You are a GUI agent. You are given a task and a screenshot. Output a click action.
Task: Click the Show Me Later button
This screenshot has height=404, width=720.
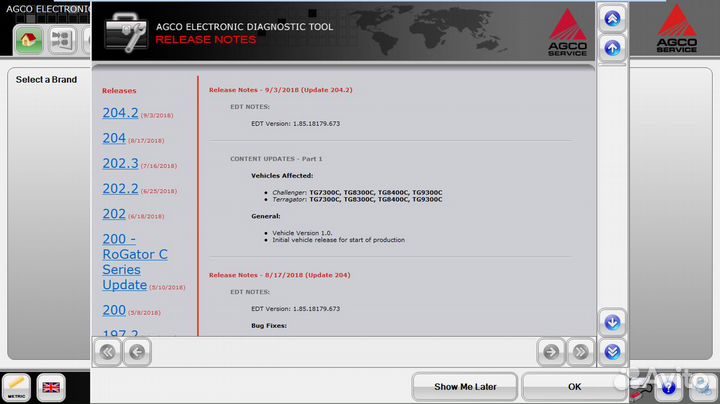[465, 387]
